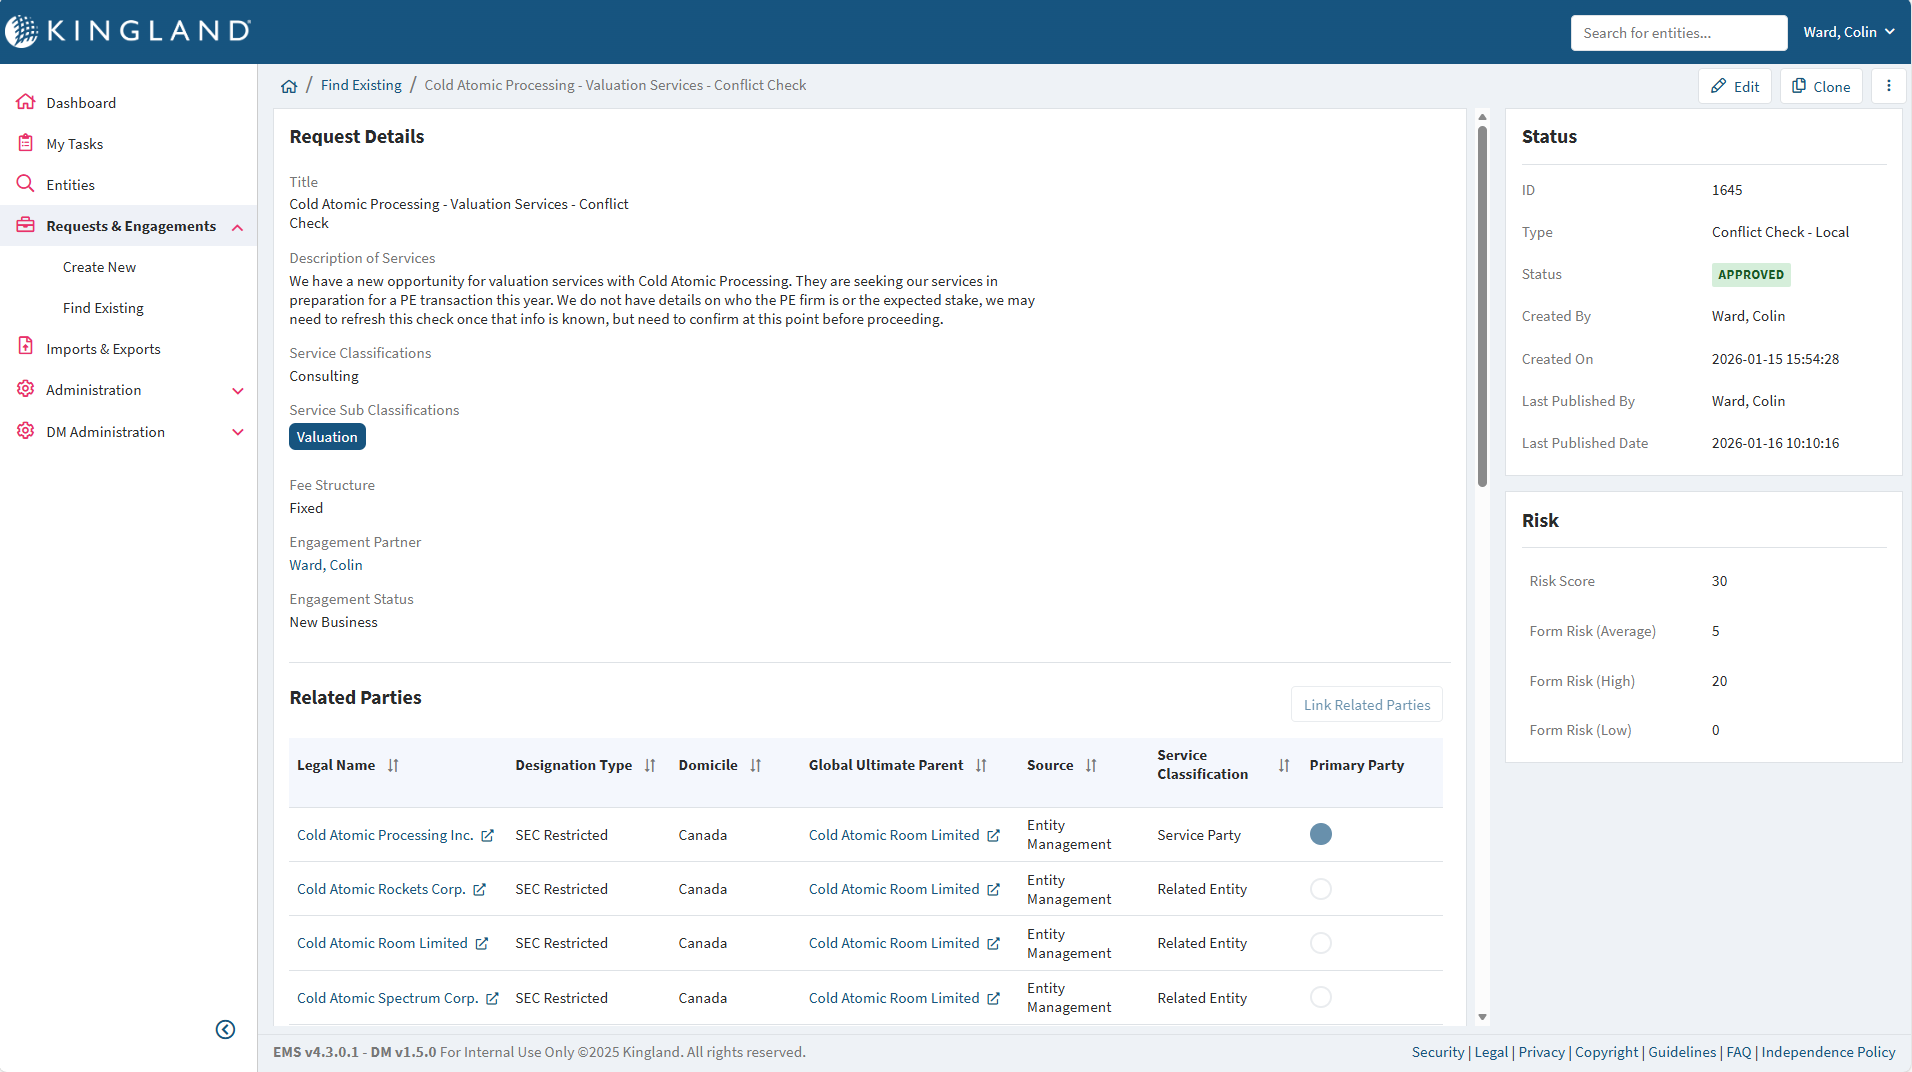Click the Entities magnifier icon in sidebar
The width and height of the screenshot is (1912, 1072).
tap(26, 183)
